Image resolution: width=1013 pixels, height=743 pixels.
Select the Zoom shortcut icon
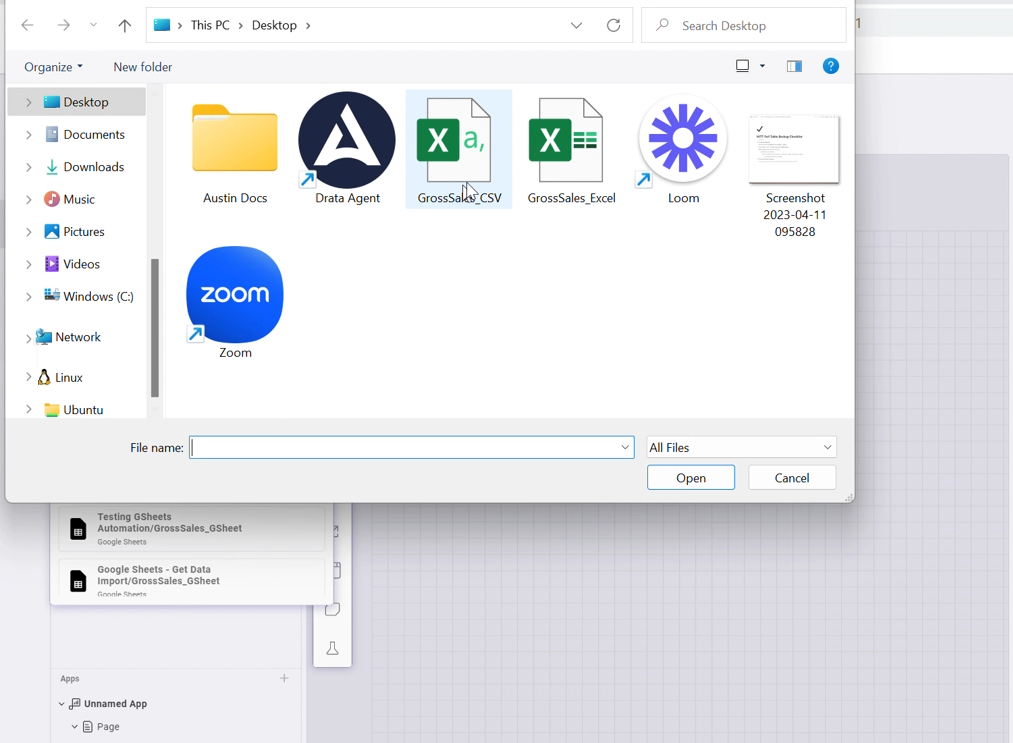tap(235, 294)
